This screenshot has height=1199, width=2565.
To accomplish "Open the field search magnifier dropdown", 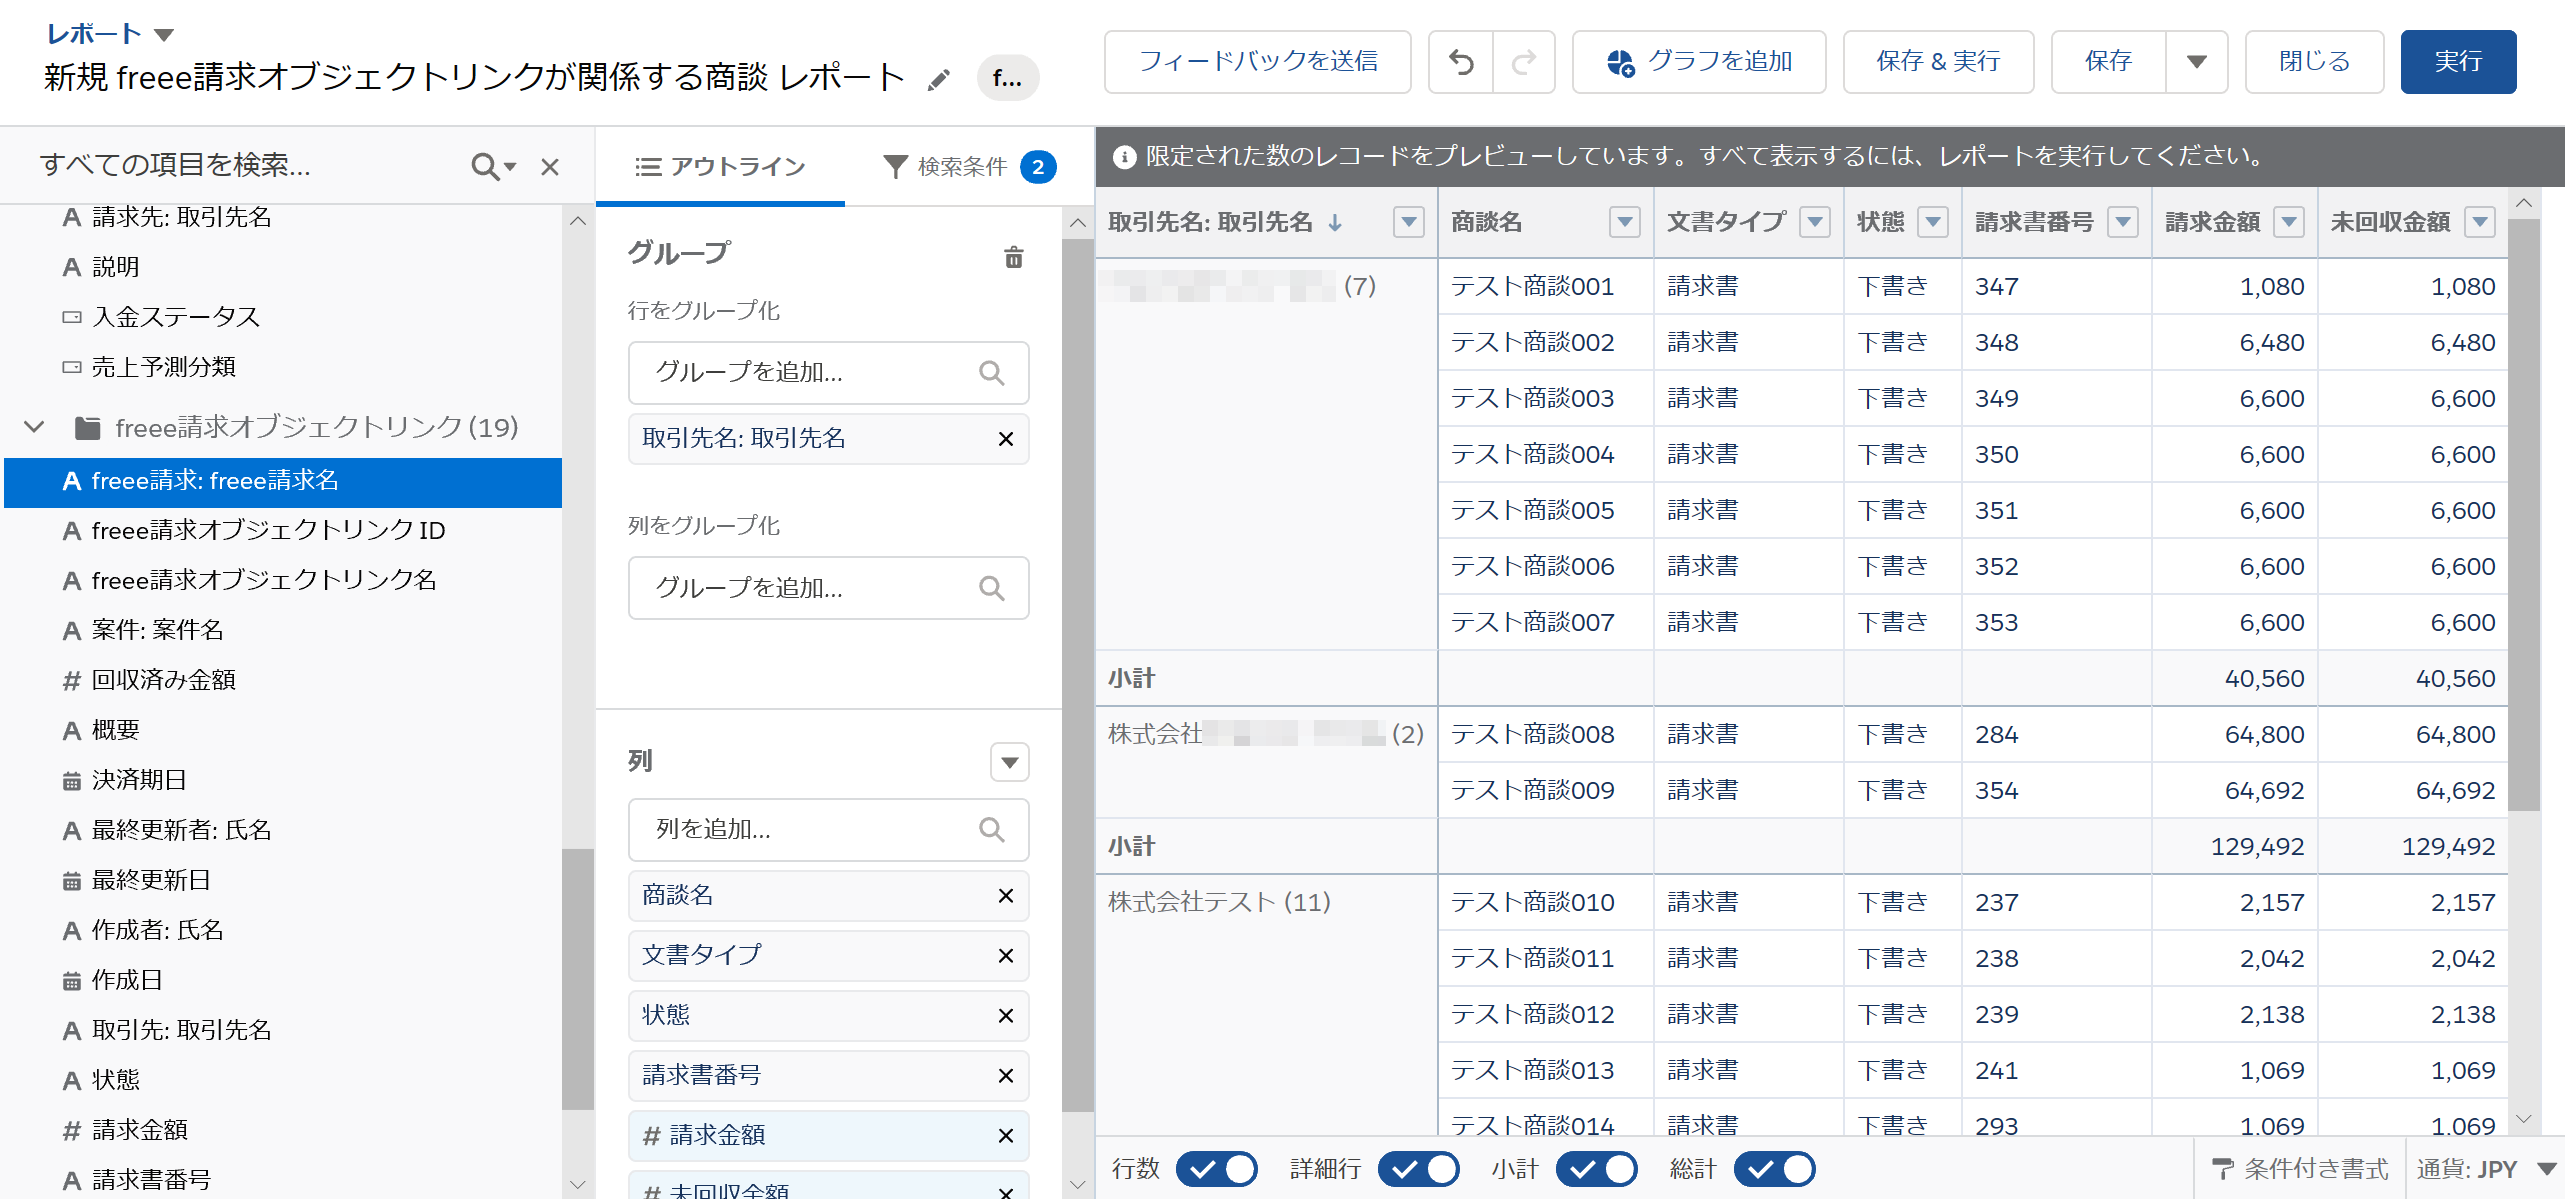I will 494,166.
